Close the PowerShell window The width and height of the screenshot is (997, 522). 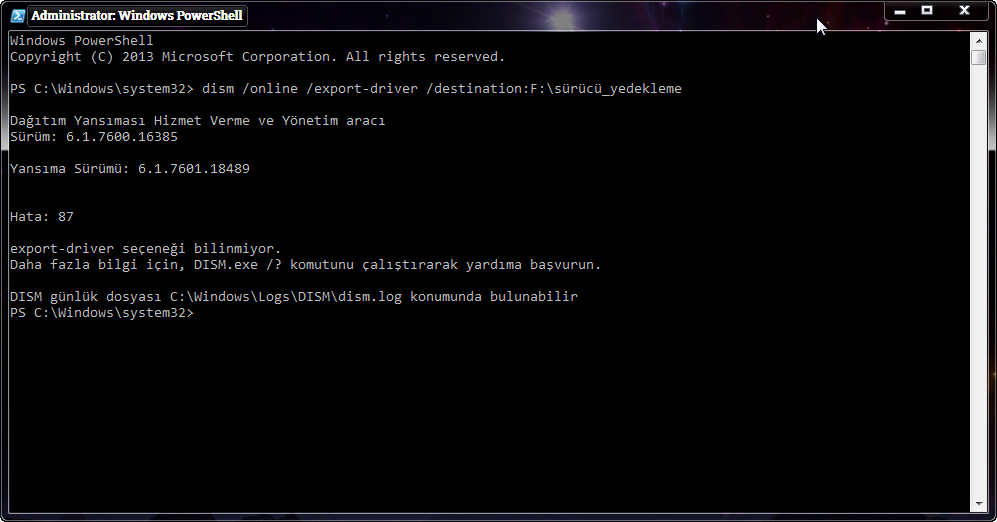[x=965, y=11]
